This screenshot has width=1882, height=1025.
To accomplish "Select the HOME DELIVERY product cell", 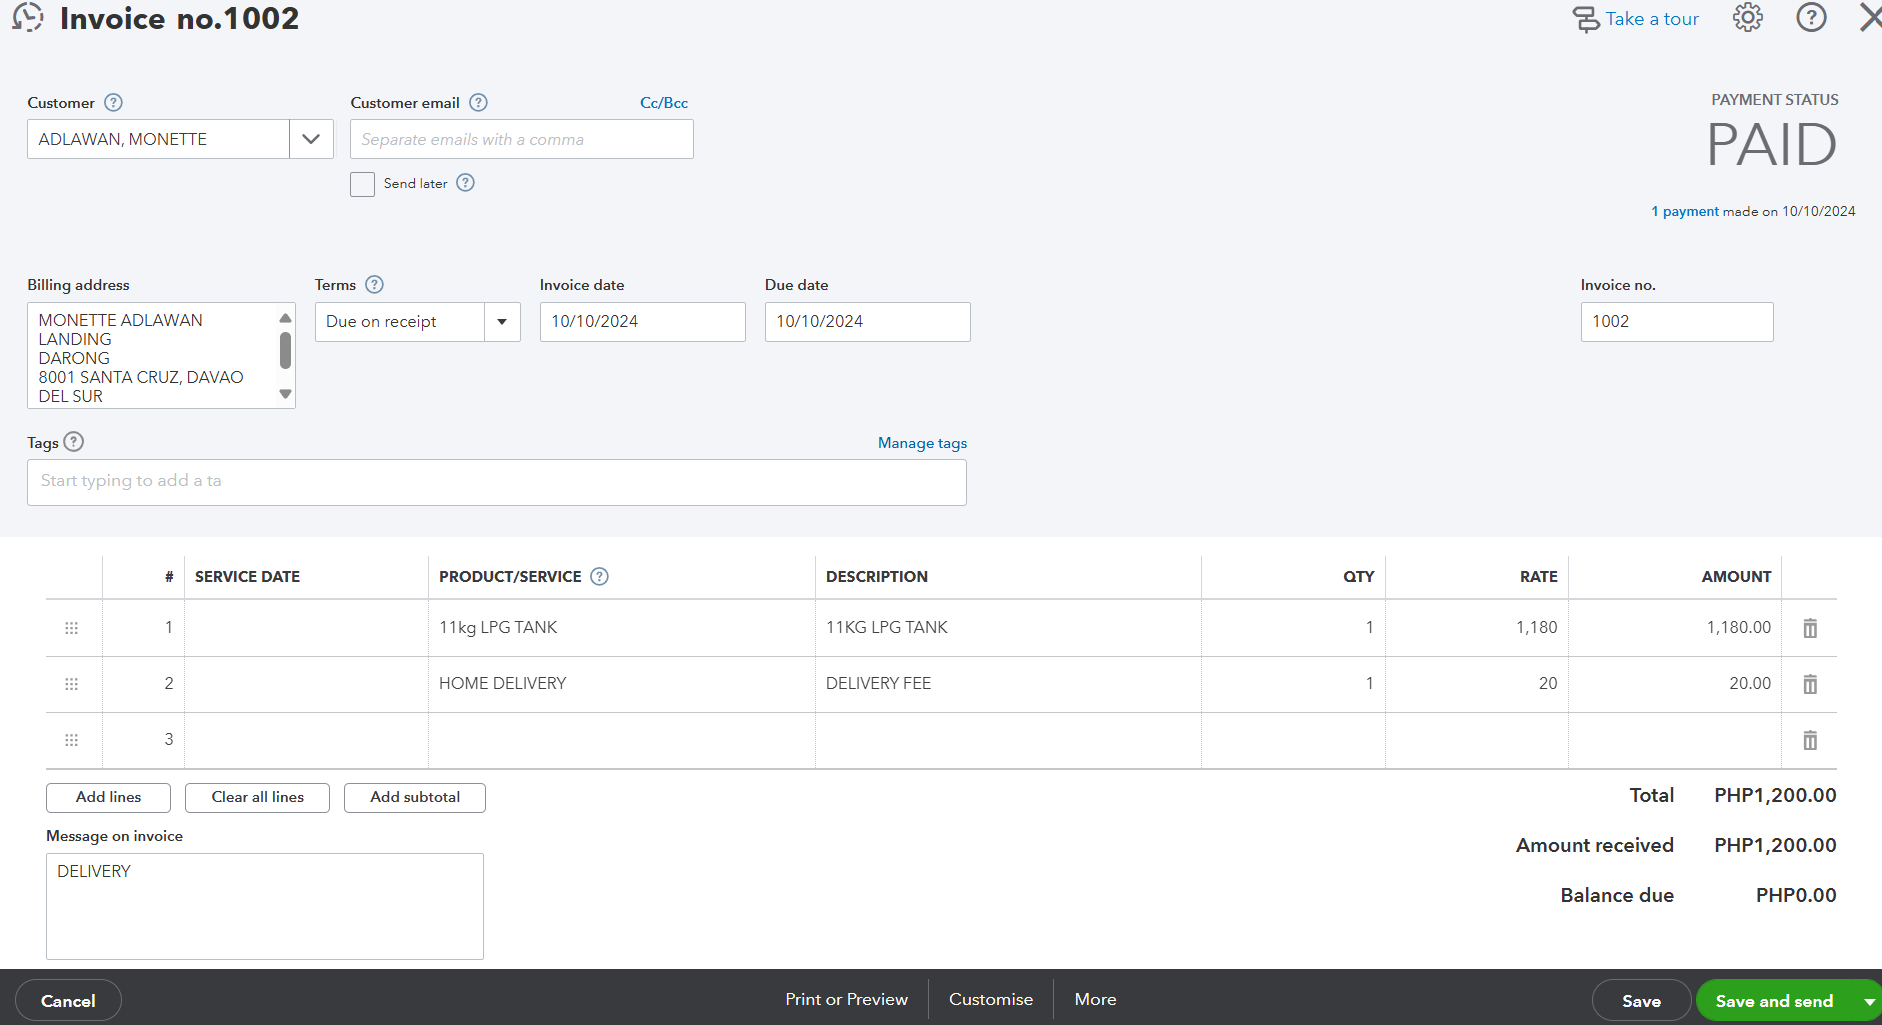I will (621, 684).
